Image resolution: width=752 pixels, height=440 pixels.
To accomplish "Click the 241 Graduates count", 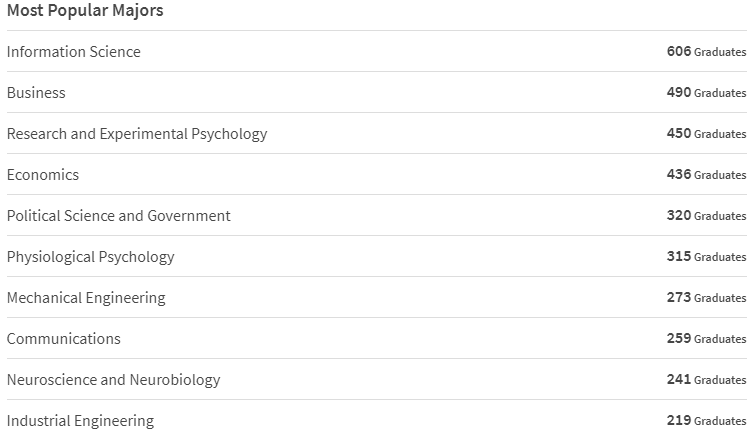I will click(706, 380).
